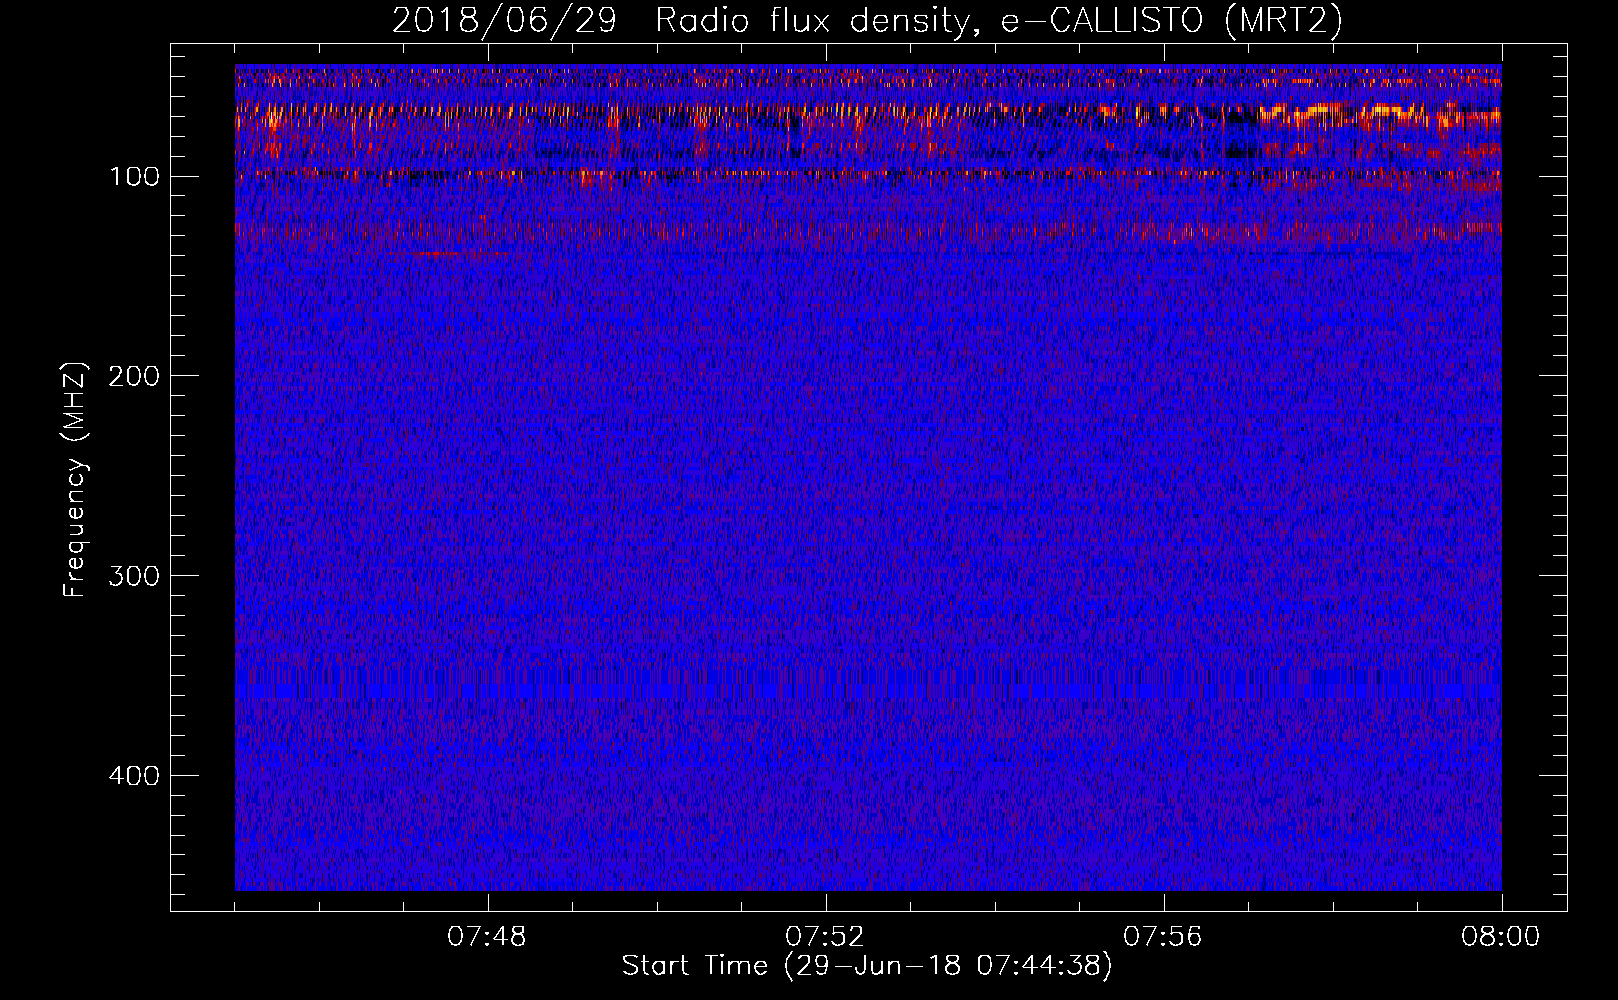Click the 300 frequency tick label
This screenshot has height=1000, width=1618.
point(133,576)
